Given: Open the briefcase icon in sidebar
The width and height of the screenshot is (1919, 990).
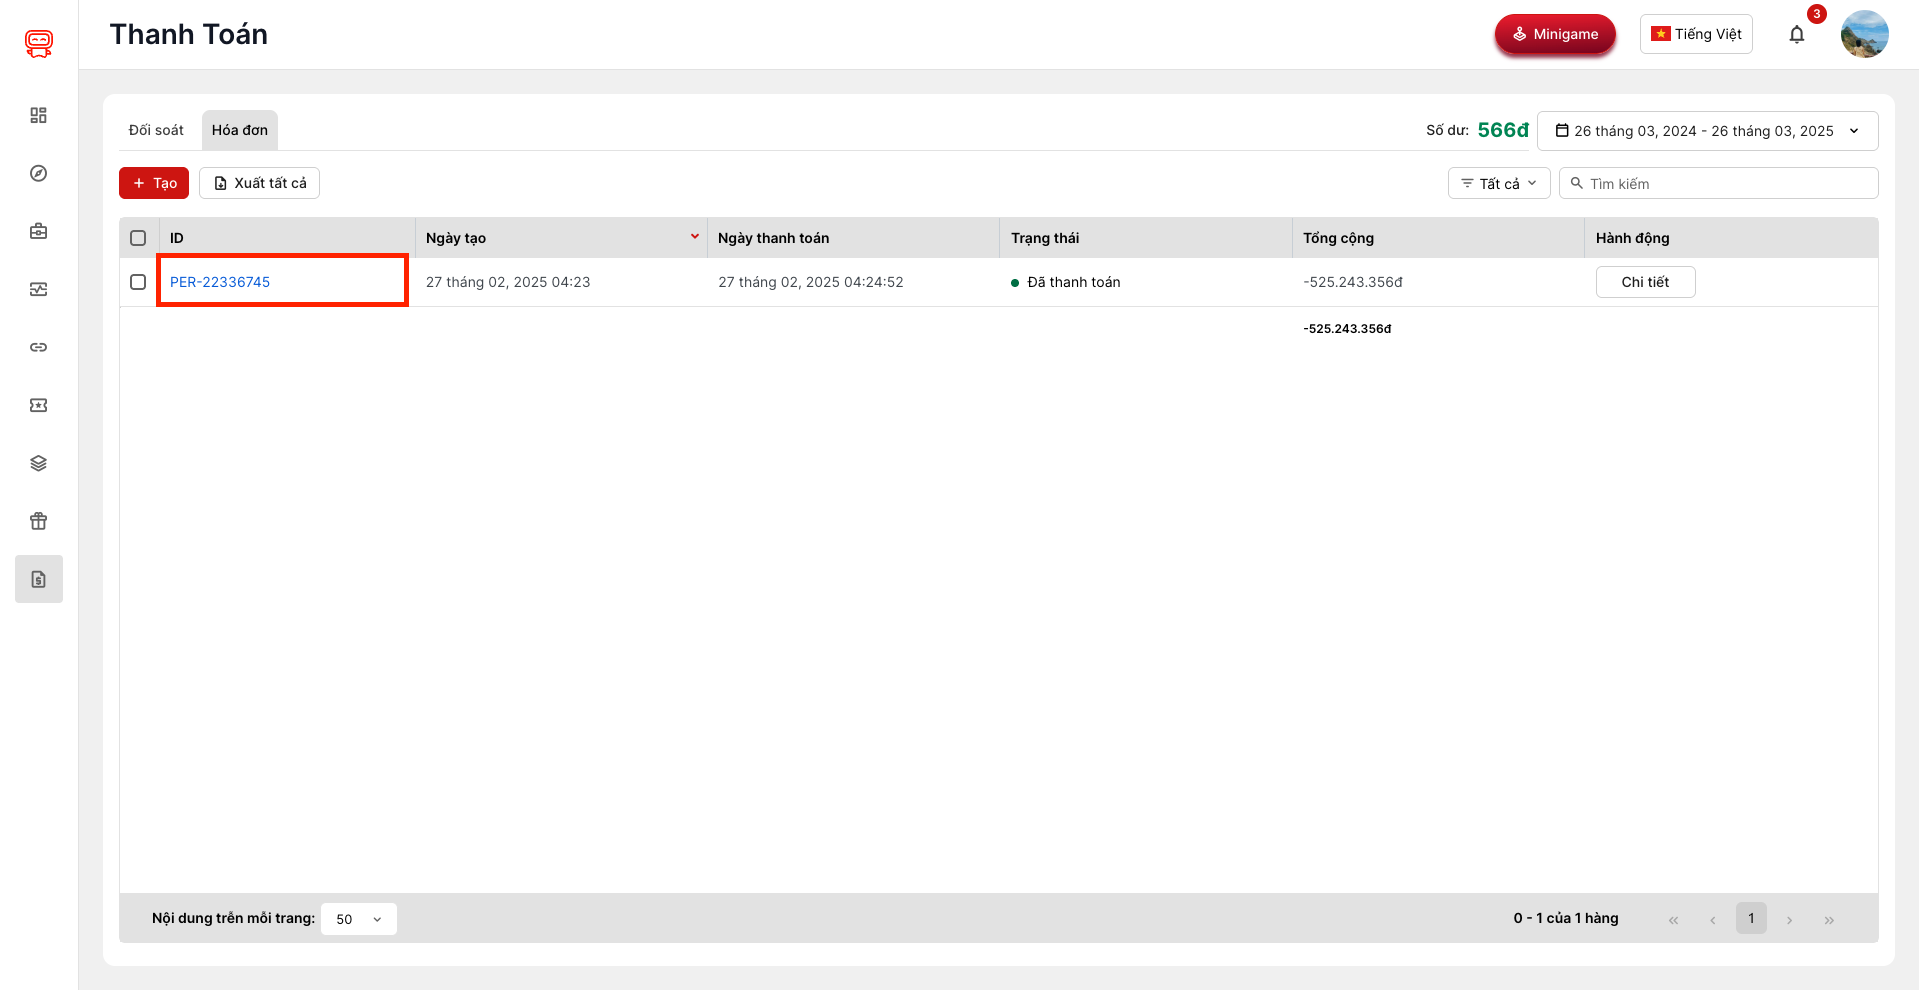Looking at the screenshot, I should 39,232.
